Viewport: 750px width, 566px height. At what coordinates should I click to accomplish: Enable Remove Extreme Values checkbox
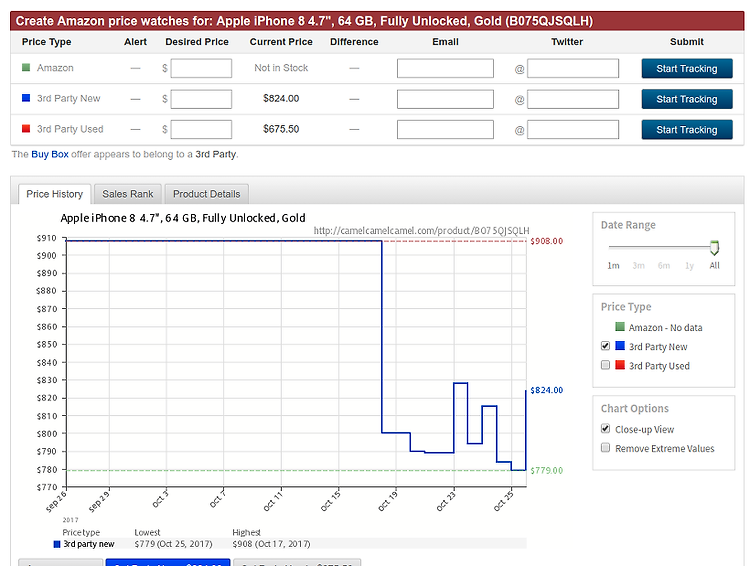pos(606,448)
